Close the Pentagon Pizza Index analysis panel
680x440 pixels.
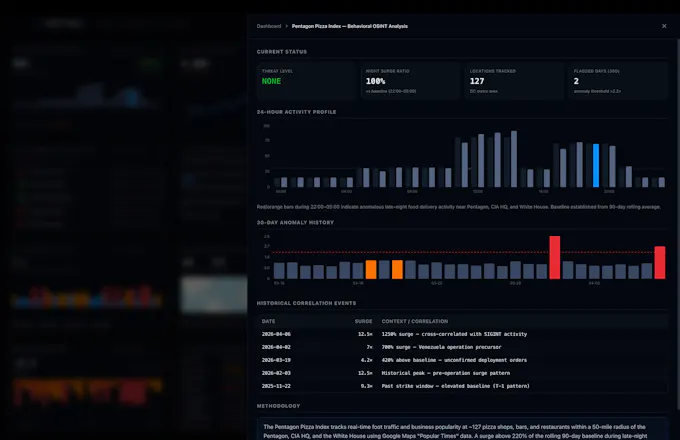click(664, 26)
